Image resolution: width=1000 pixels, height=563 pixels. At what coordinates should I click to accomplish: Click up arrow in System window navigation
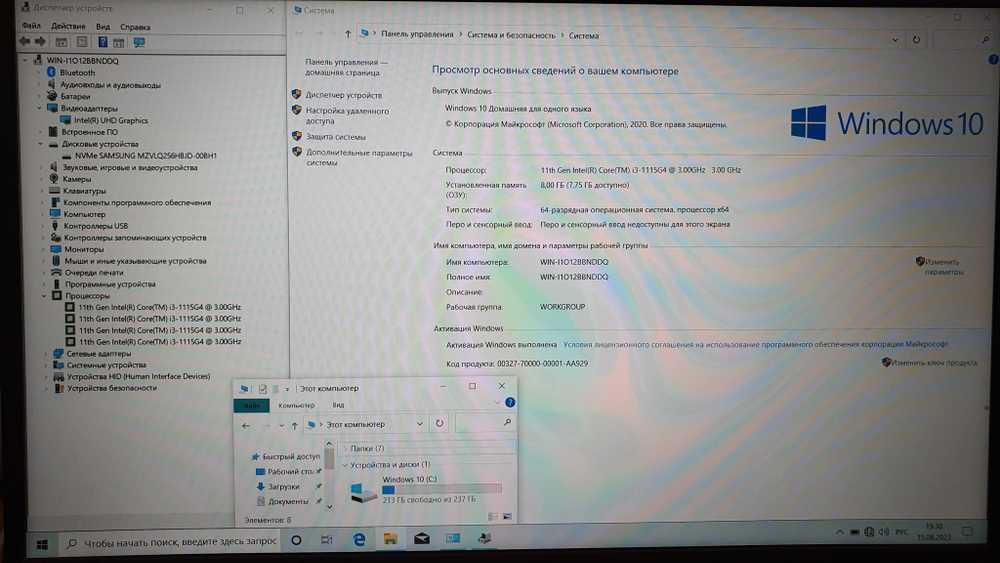[x=348, y=34]
